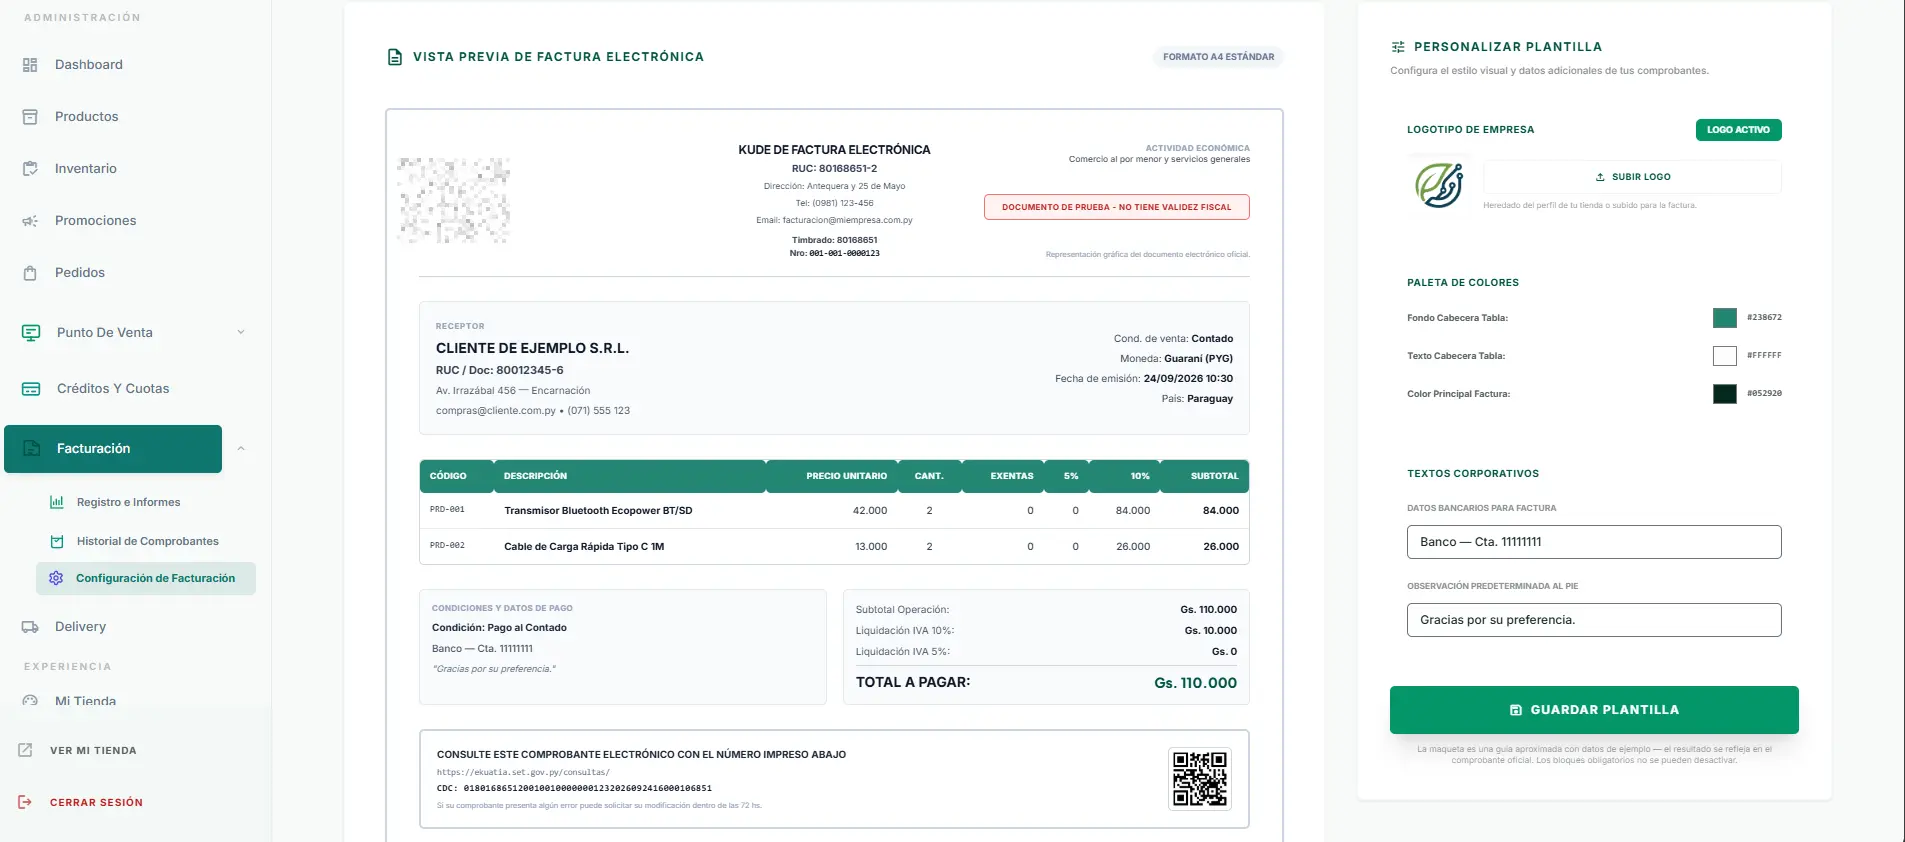
Task: Click the Promociones megaphone icon
Action: (x=30, y=221)
